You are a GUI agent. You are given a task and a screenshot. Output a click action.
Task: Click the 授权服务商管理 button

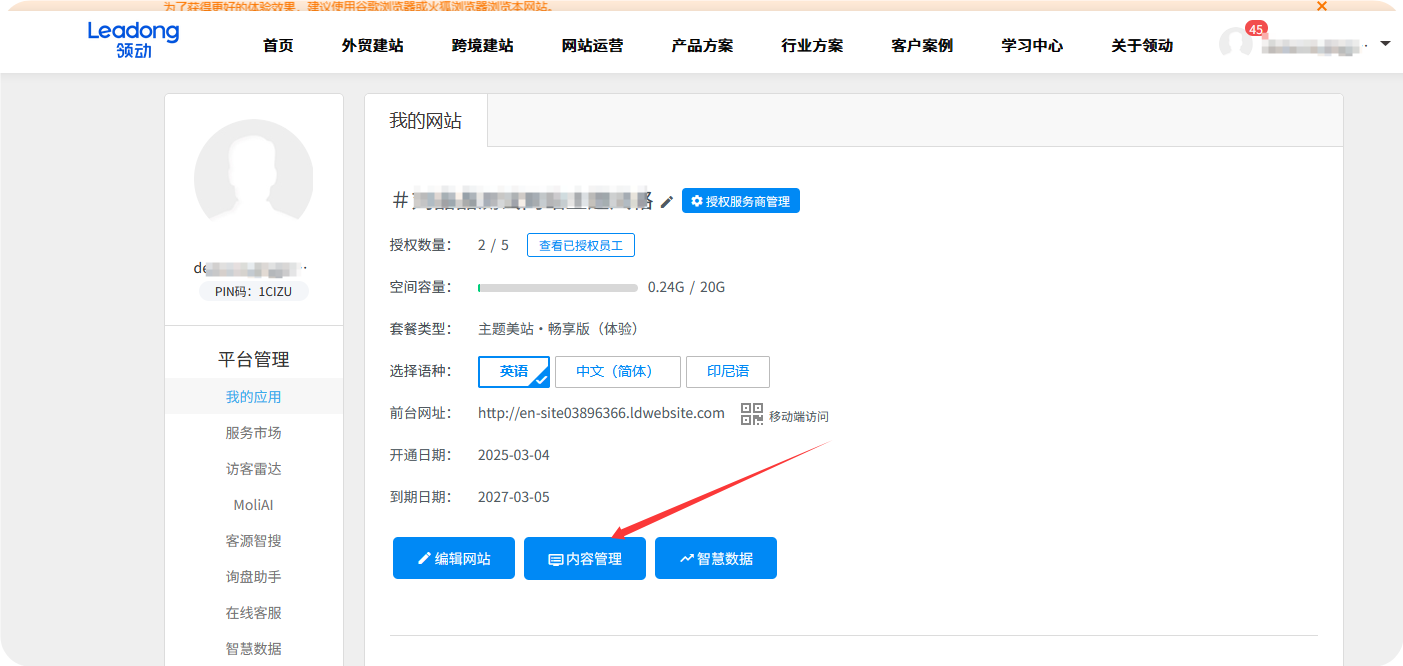pyautogui.click(x=741, y=201)
